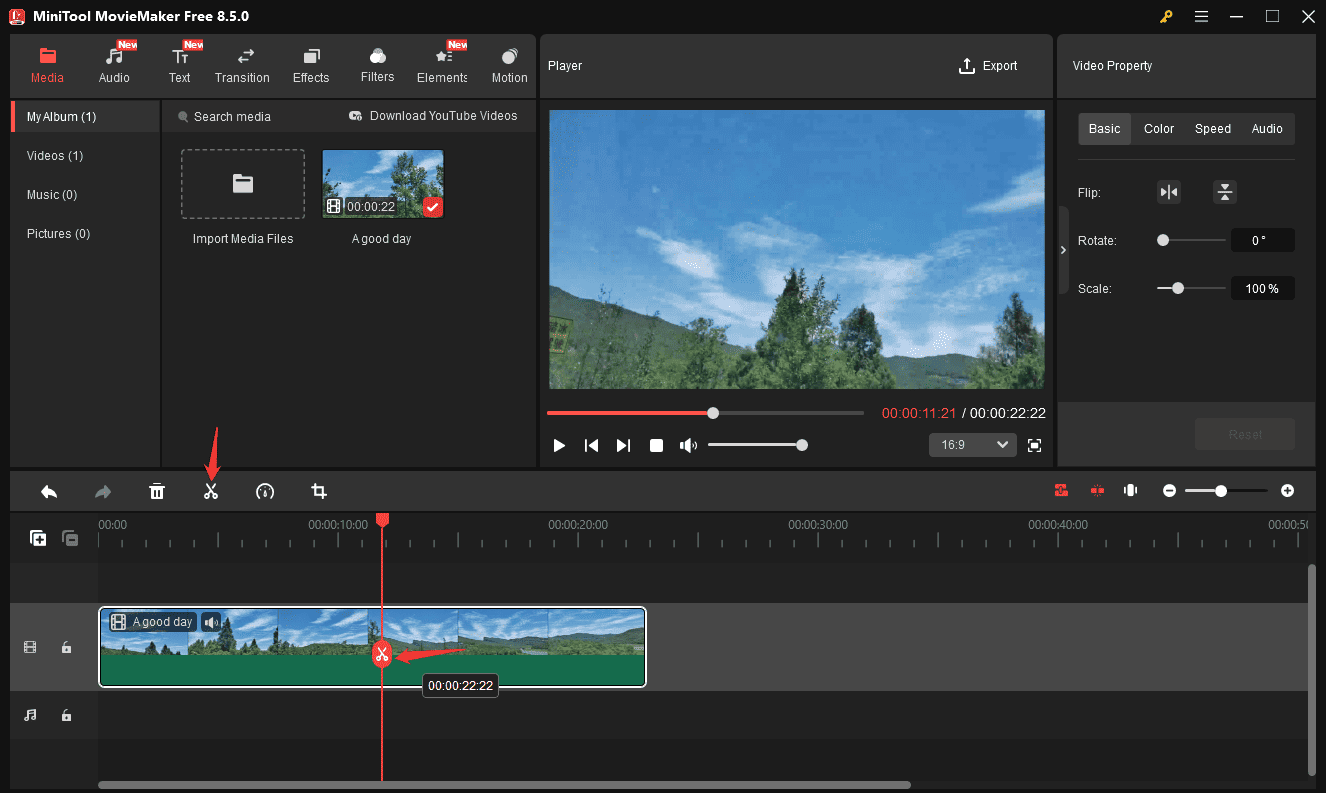Open the Transition panel
The image size is (1326, 793).
(x=242, y=65)
